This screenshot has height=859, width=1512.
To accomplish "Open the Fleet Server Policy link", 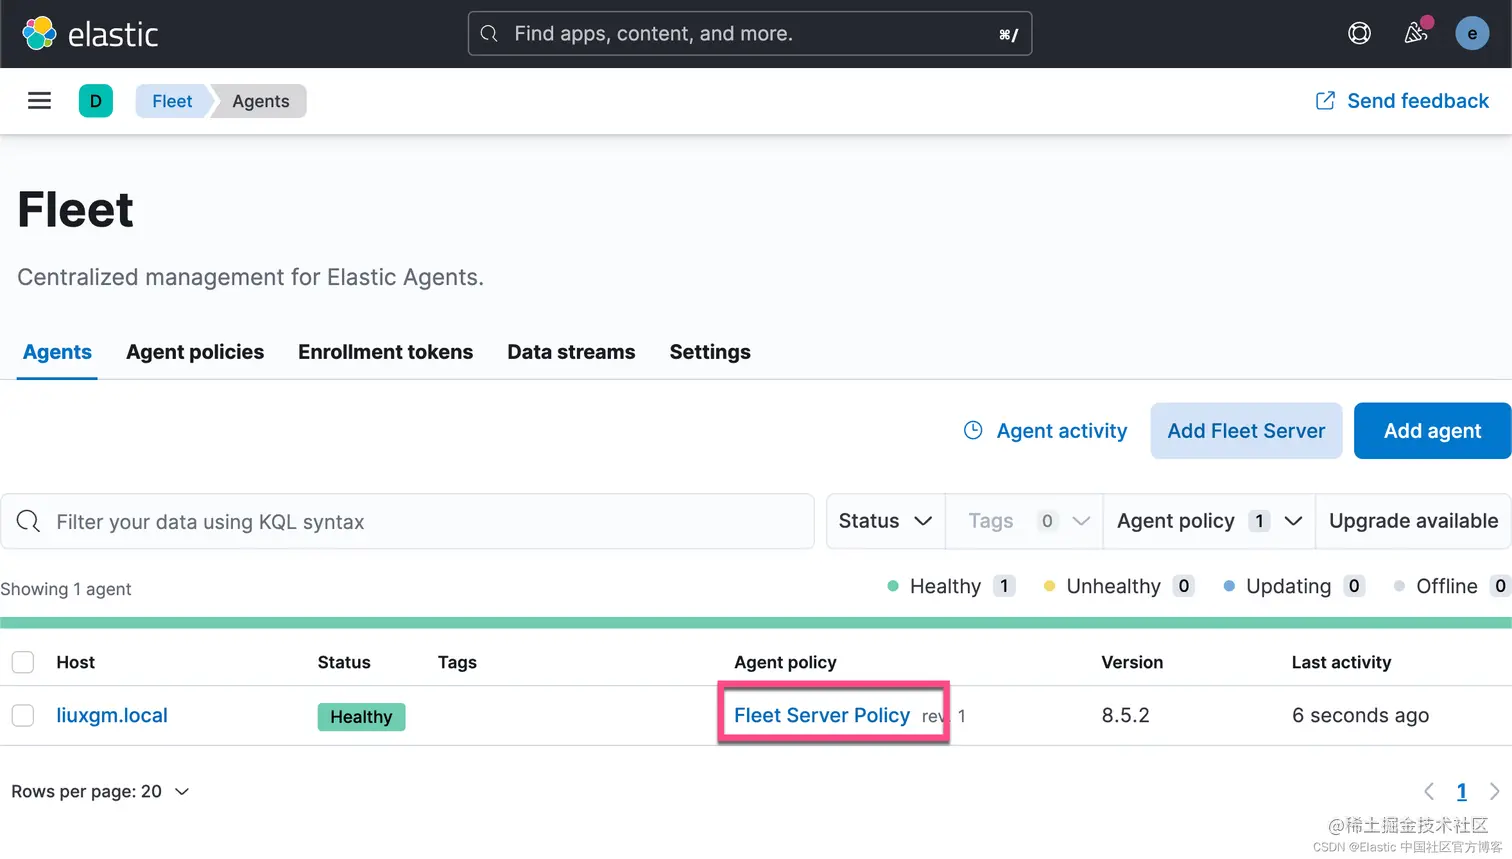I will click(822, 715).
